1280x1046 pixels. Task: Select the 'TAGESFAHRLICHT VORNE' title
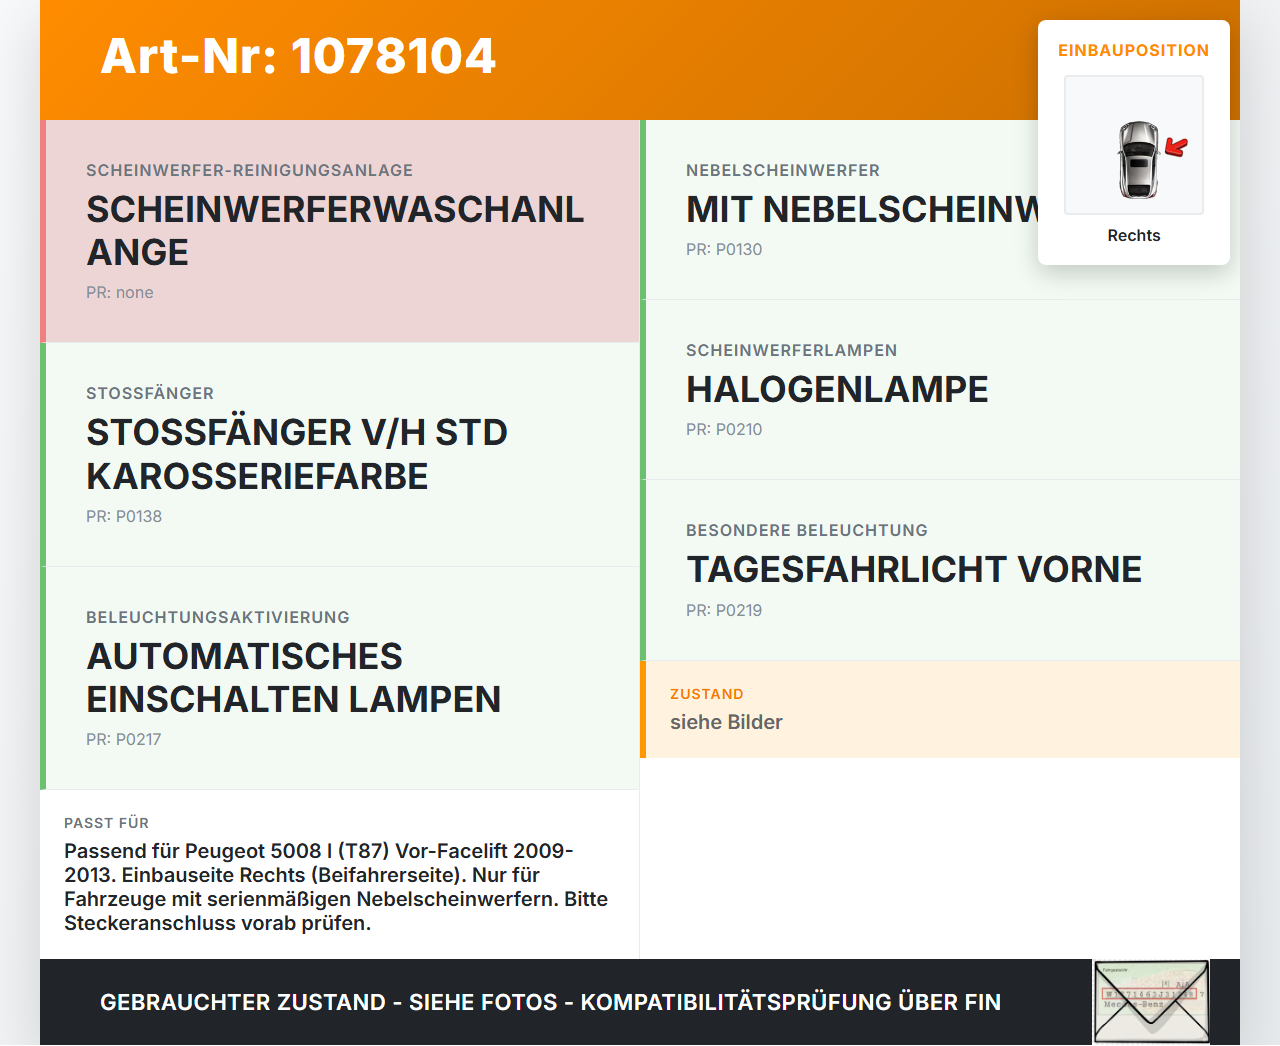(x=914, y=570)
